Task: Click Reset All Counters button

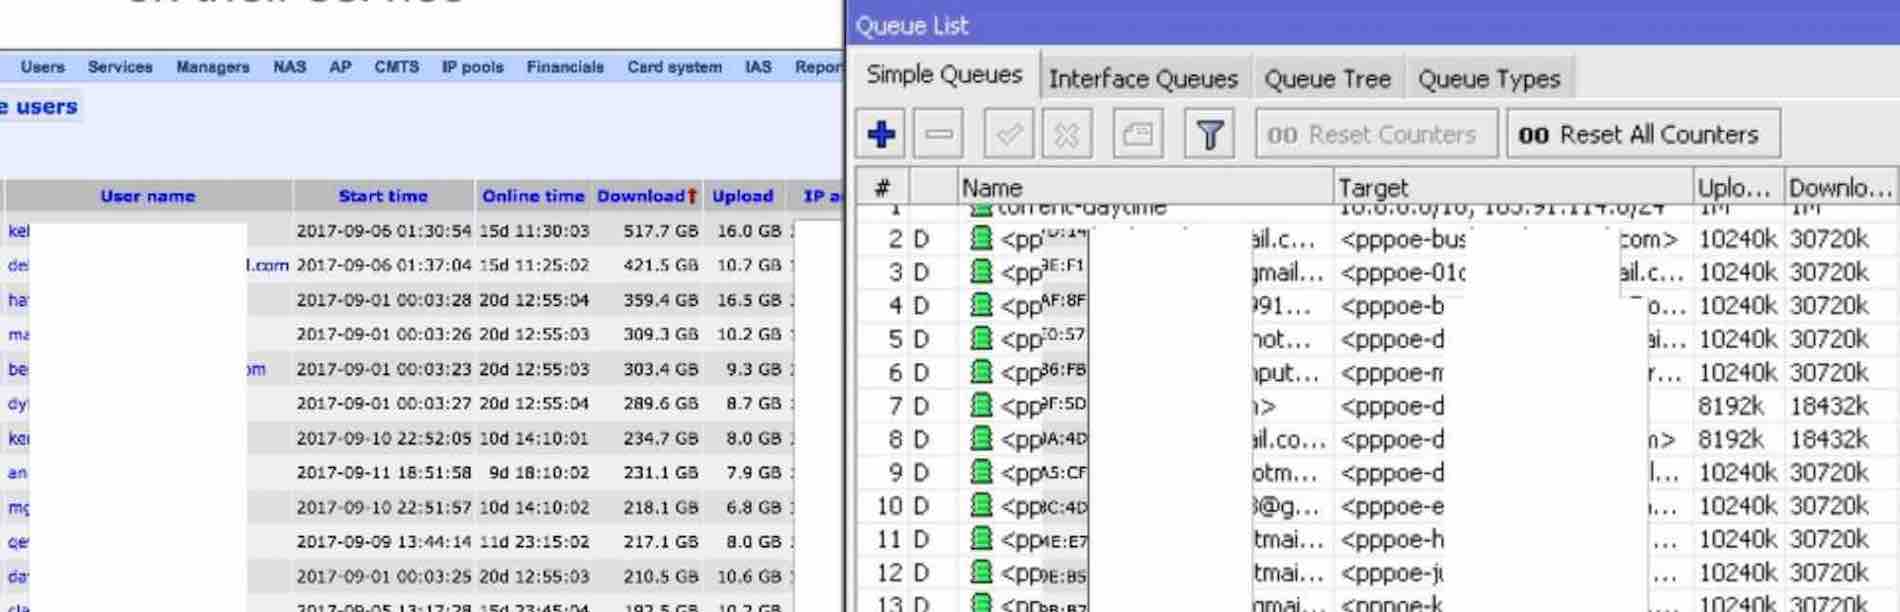Action: (x=1643, y=134)
